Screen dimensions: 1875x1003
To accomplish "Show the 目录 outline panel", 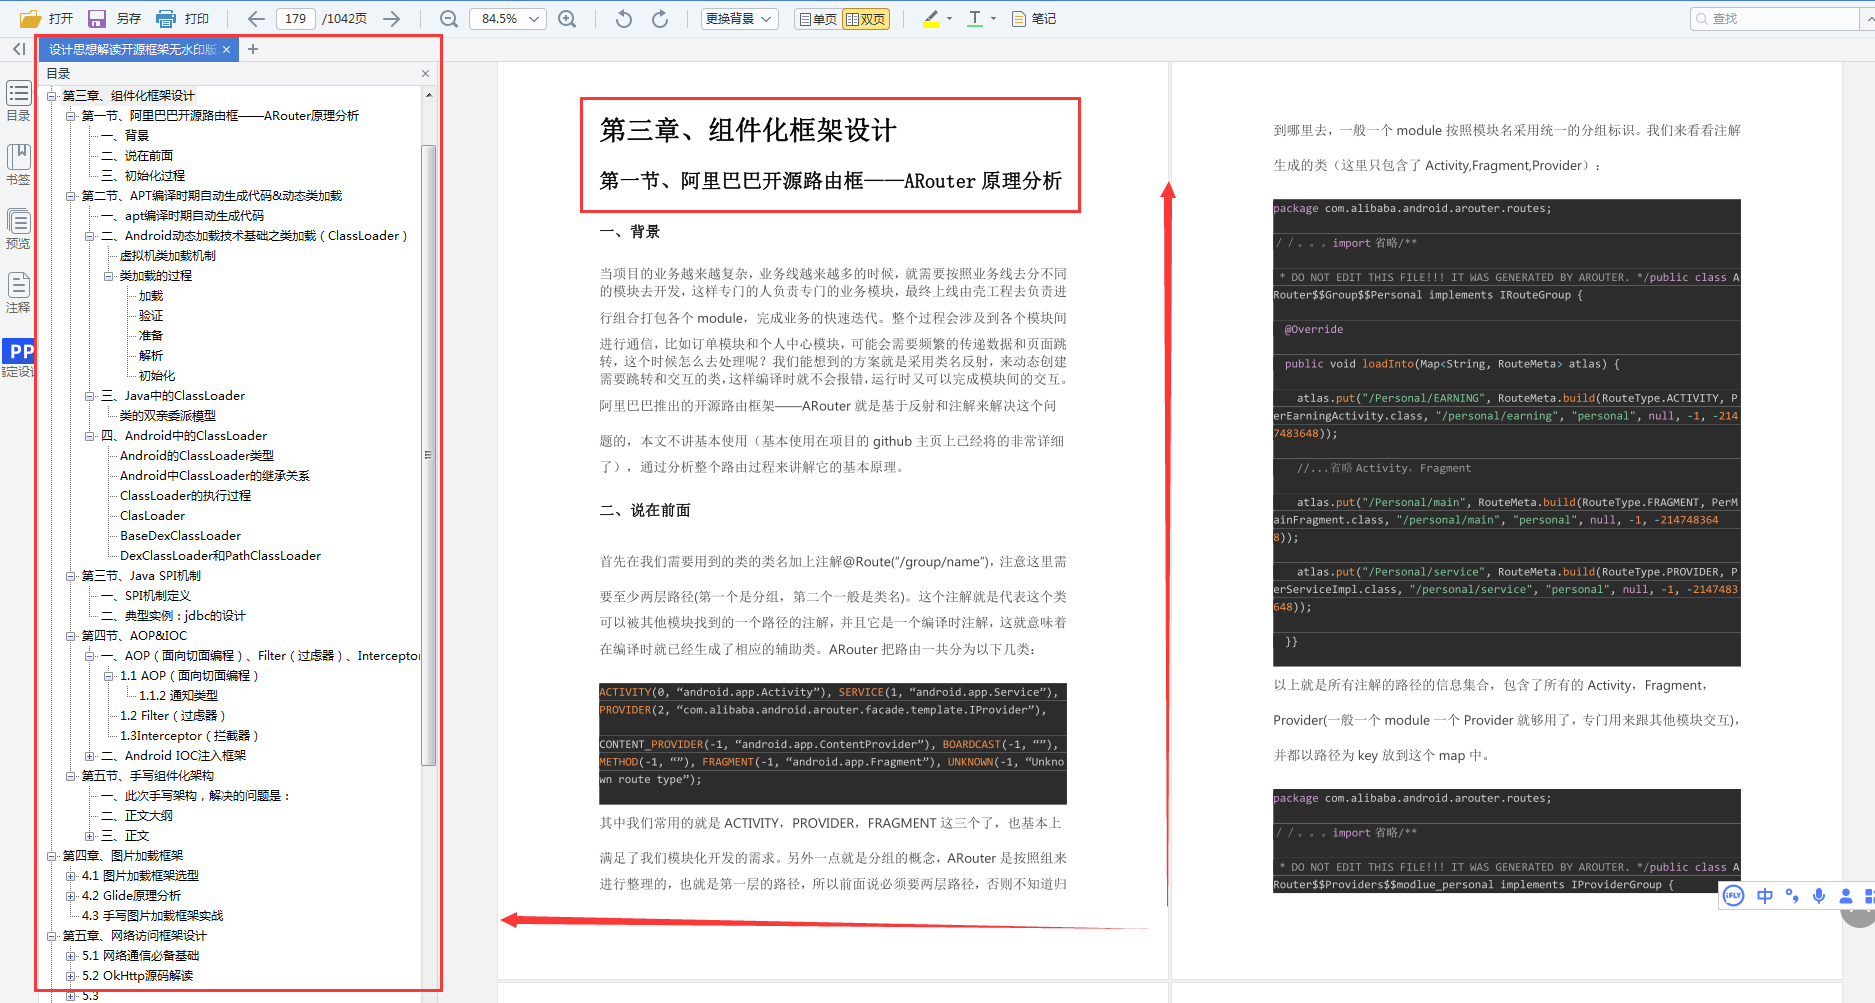I will (18, 102).
